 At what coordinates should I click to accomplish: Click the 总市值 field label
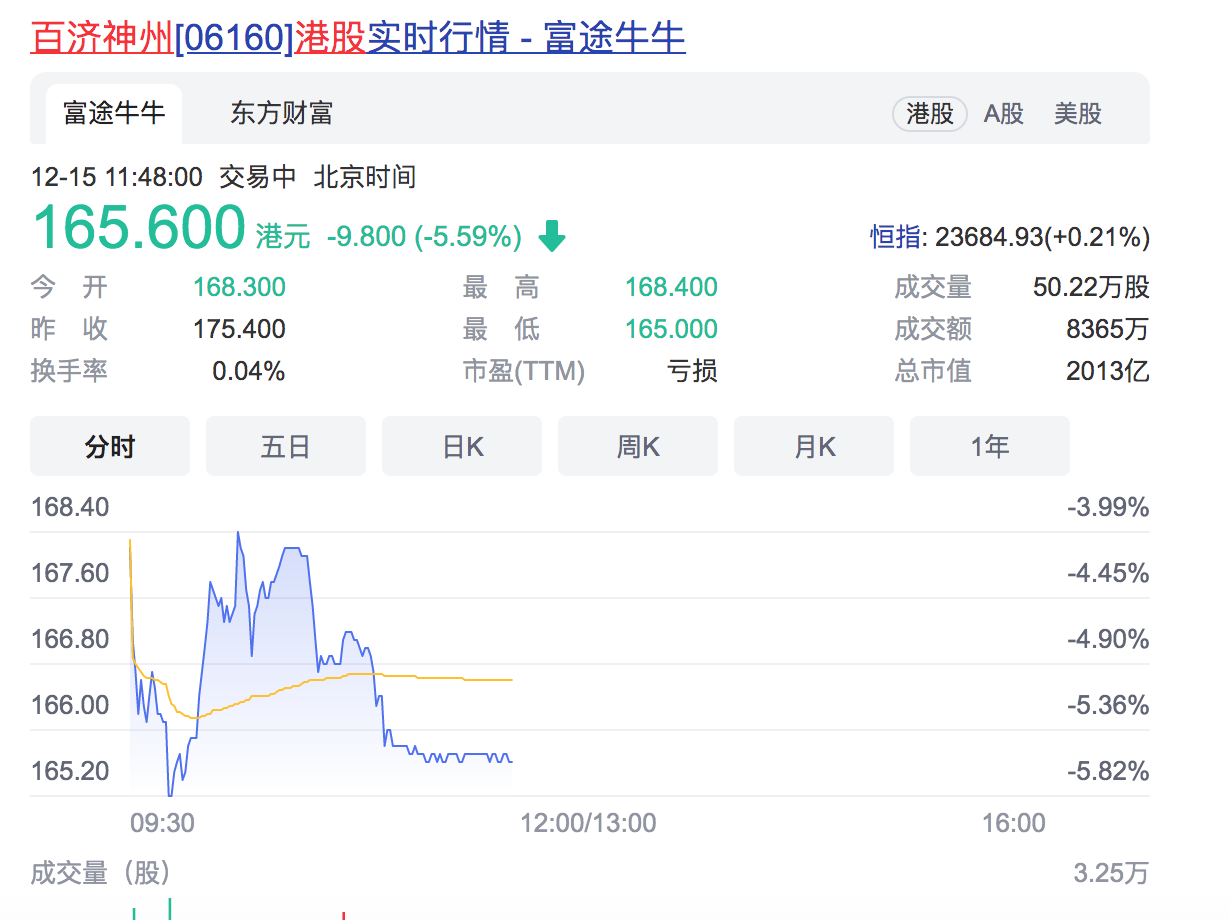pos(933,372)
